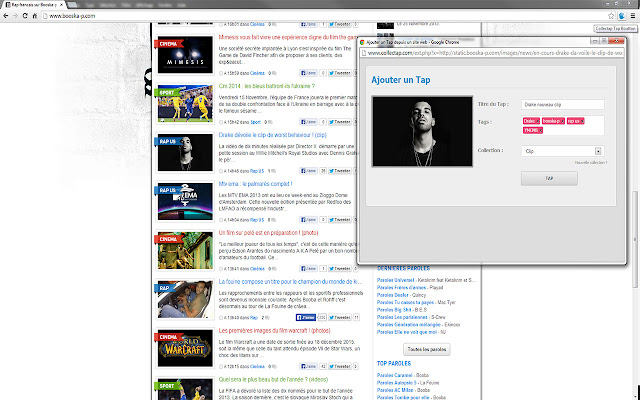This screenshot has height=400, width=640.
Task: Click Tweeter button on La fouine article
Action: tap(340, 318)
